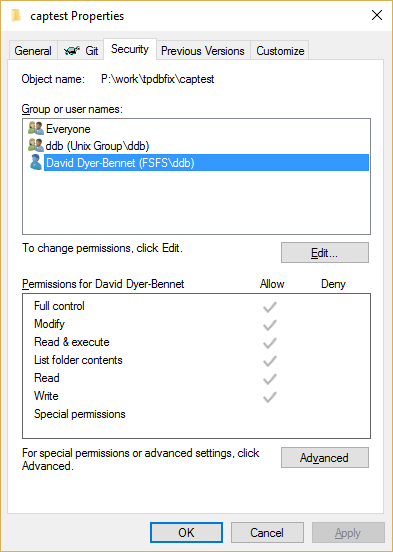Close the captest Properties window

tap(377, 15)
